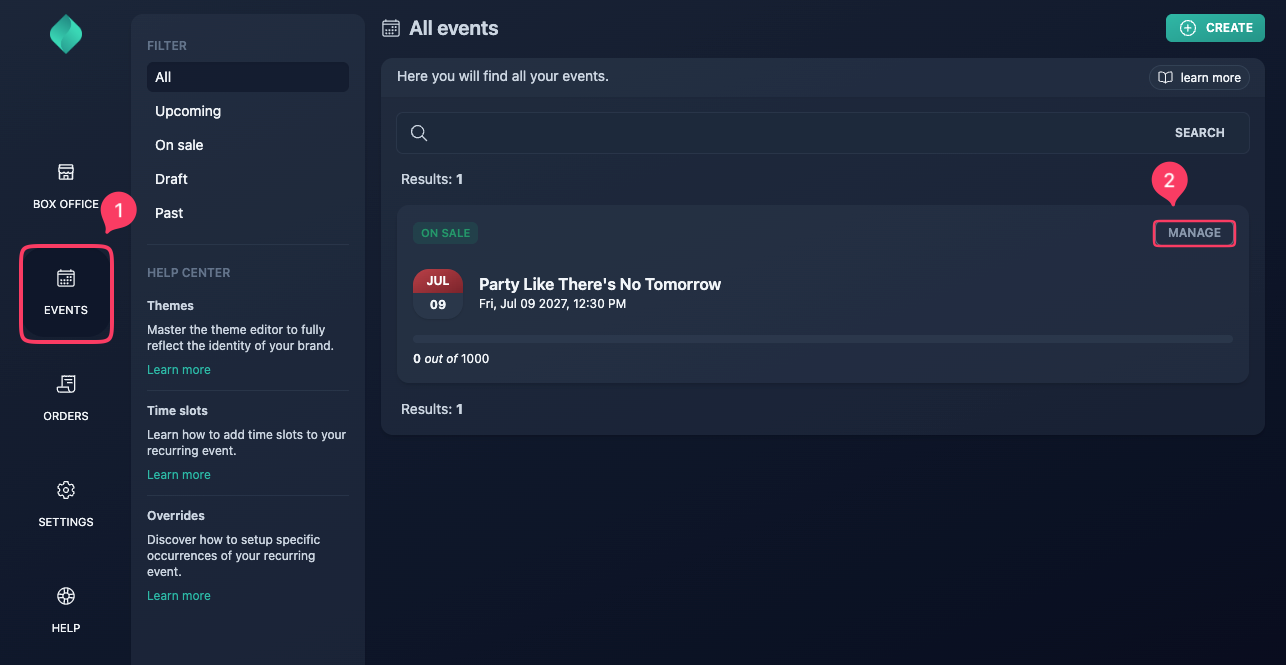Click the green app logo
1286x665 pixels.
pyautogui.click(x=66, y=35)
